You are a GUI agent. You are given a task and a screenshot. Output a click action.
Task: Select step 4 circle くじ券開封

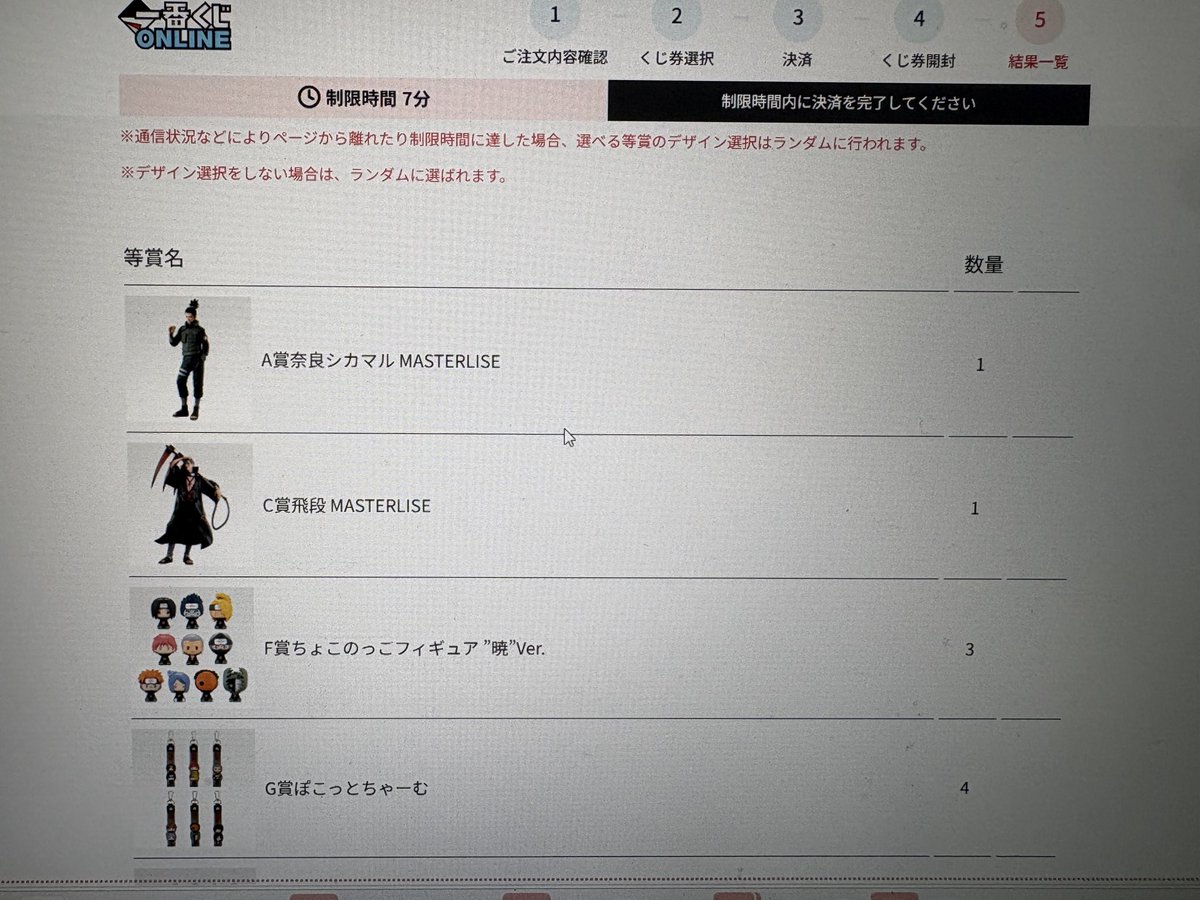918,19
